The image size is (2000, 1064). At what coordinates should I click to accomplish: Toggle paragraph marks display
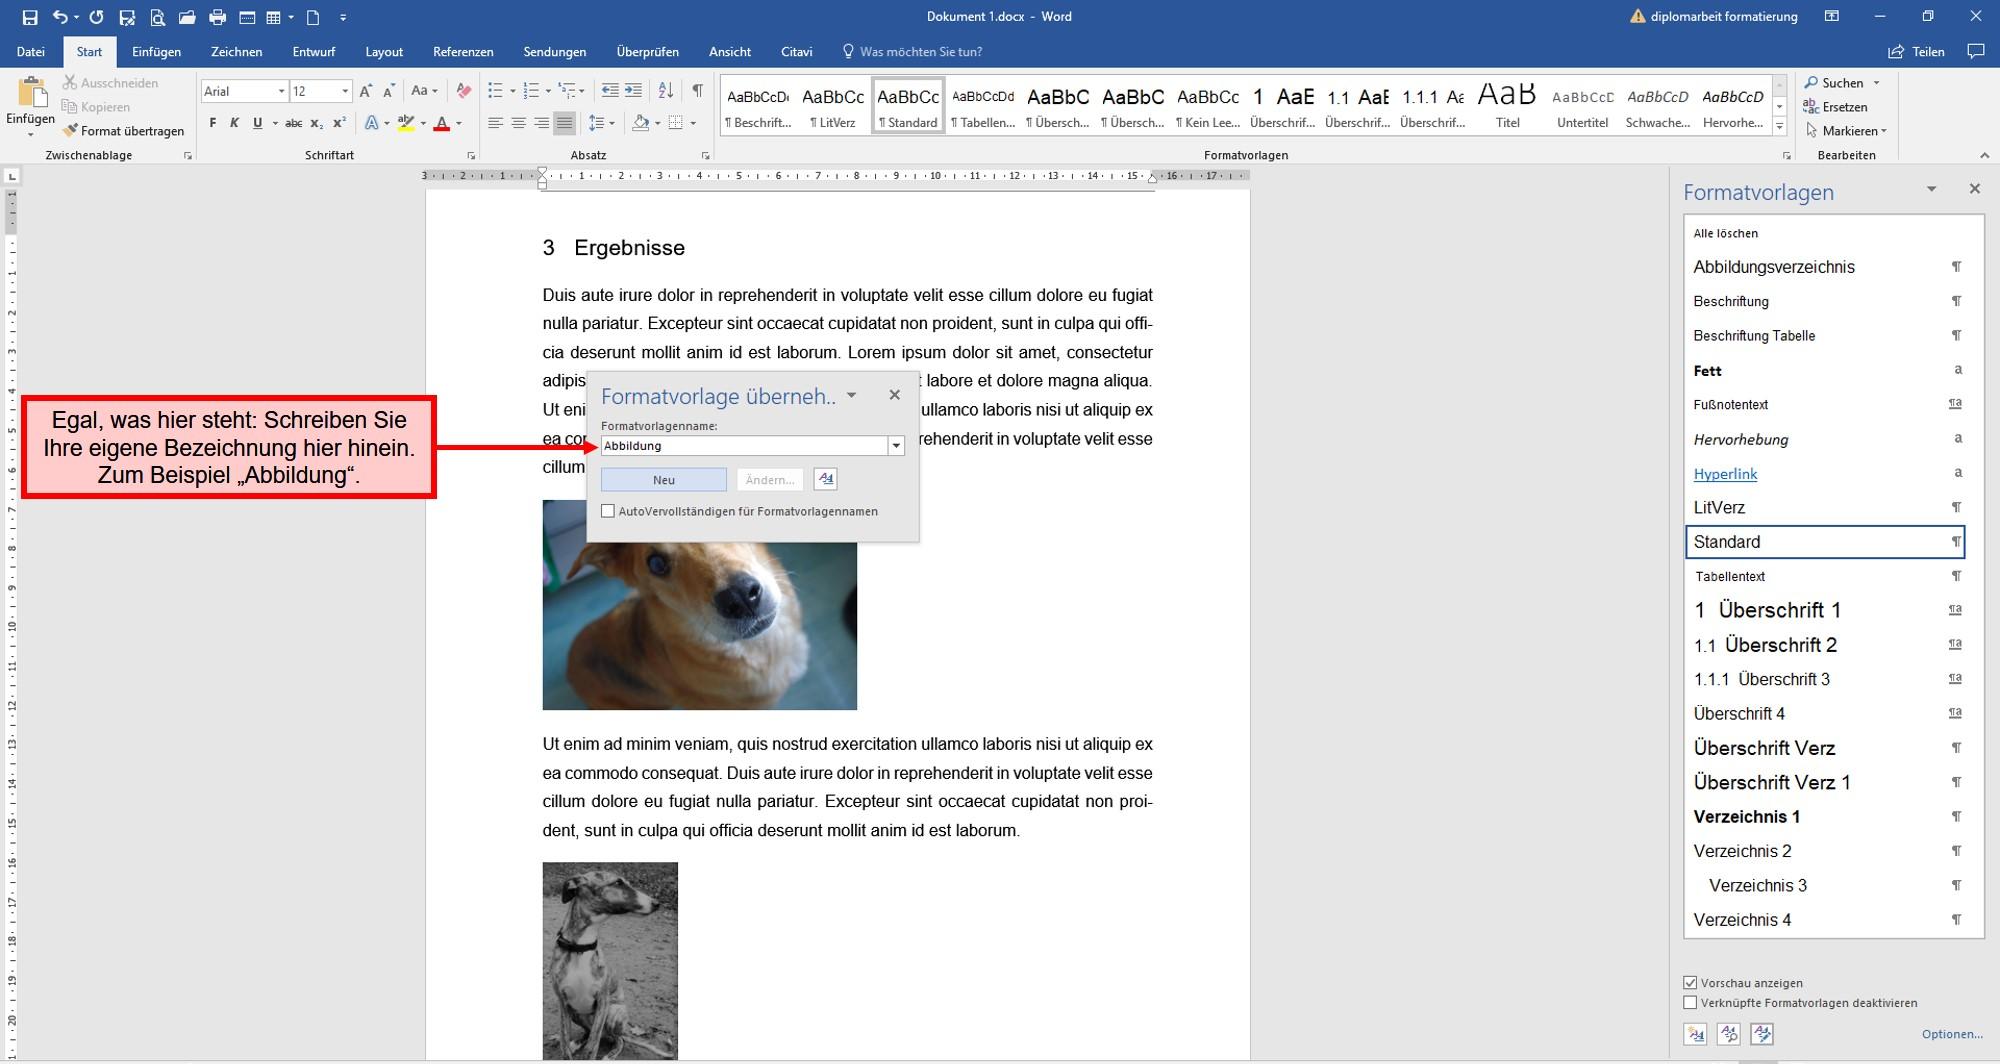tap(697, 90)
